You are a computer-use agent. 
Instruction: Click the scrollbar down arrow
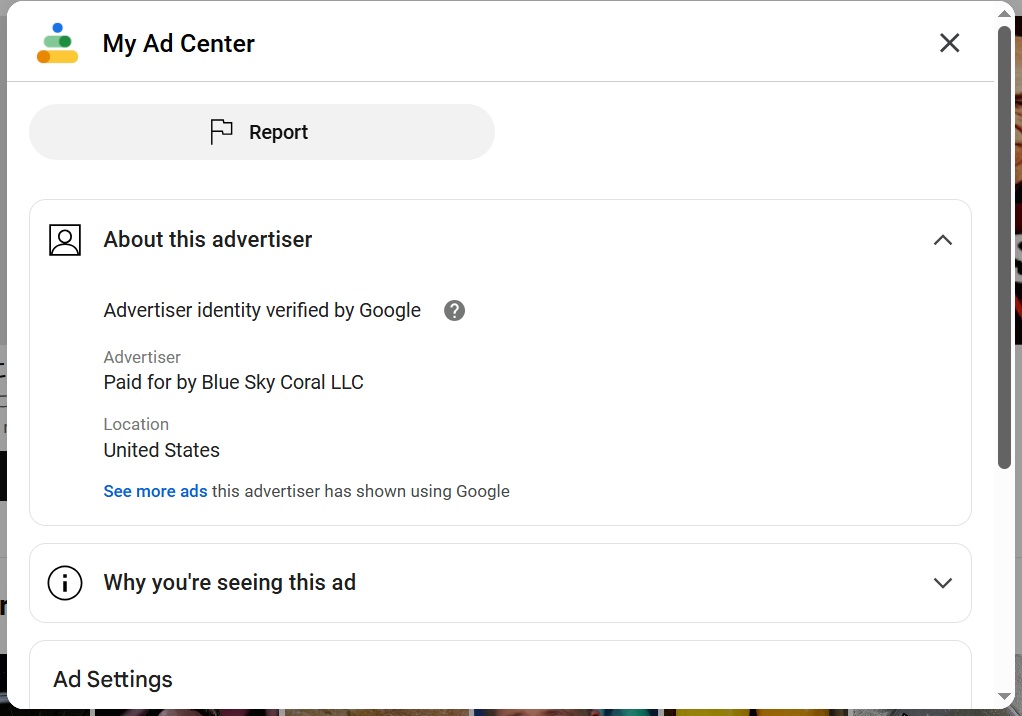tap(1004, 697)
